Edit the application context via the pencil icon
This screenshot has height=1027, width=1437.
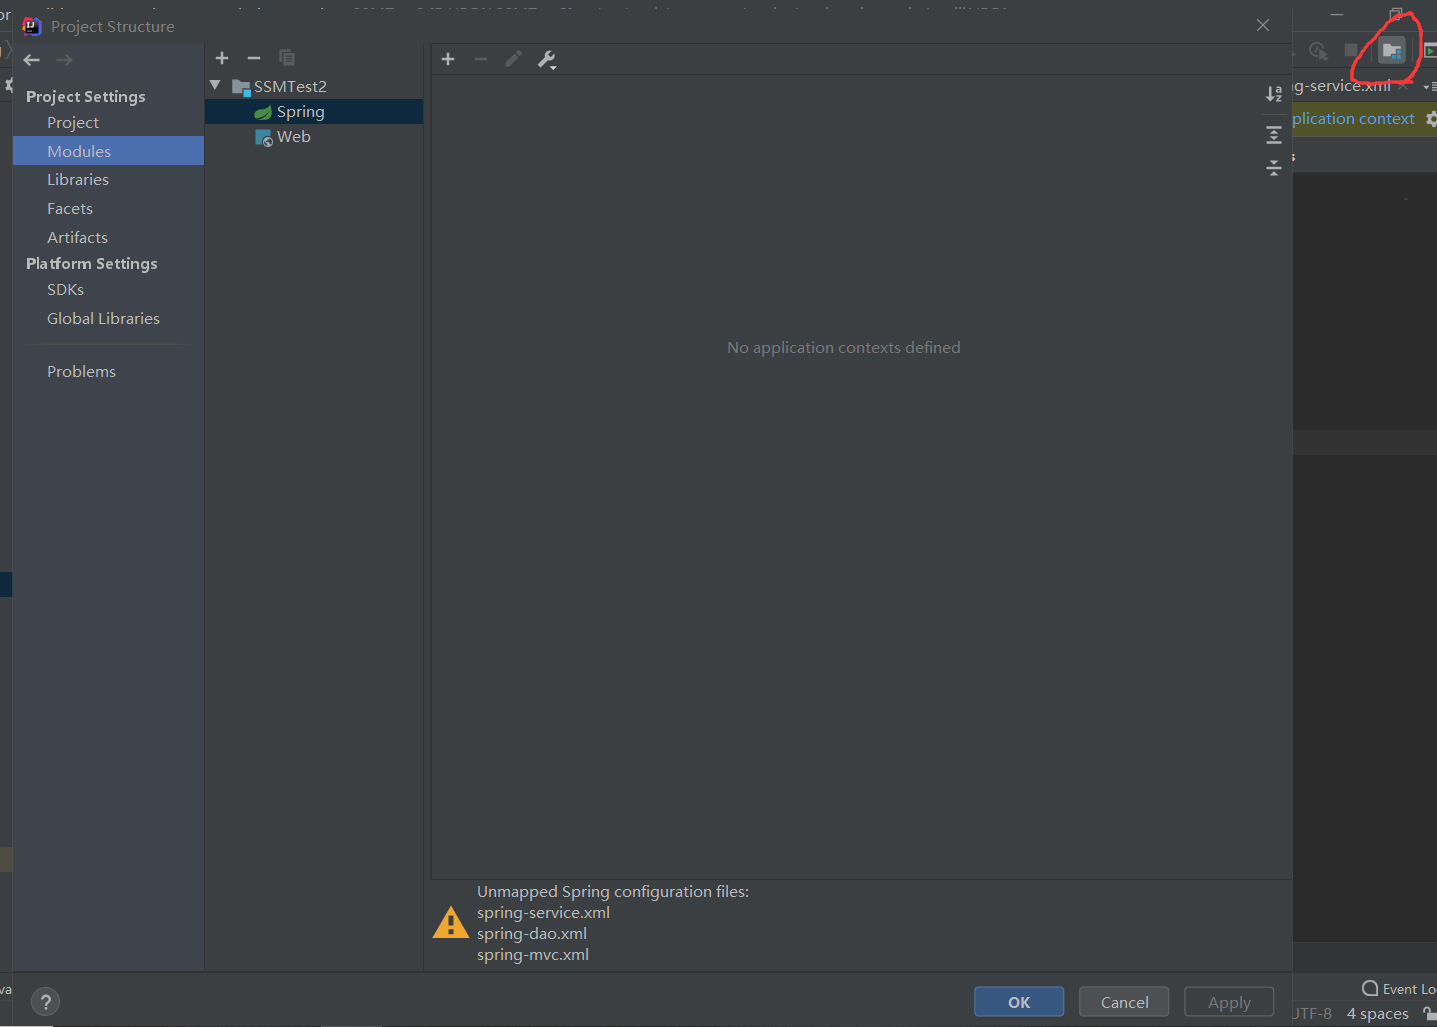tap(513, 59)
